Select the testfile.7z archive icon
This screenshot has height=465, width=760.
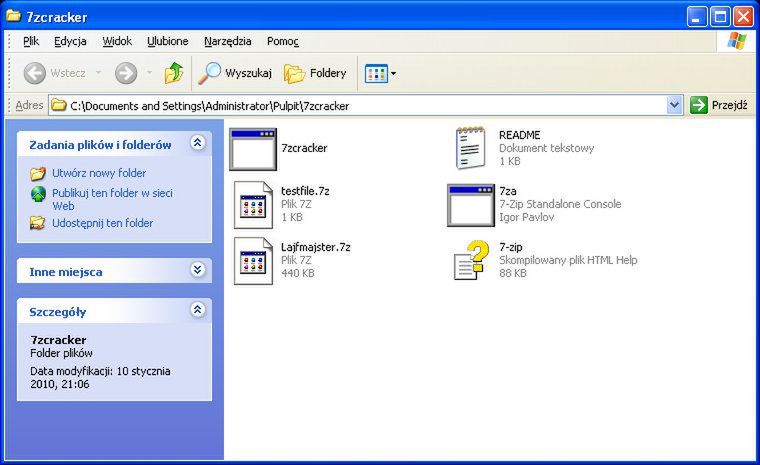coord(253,205)
